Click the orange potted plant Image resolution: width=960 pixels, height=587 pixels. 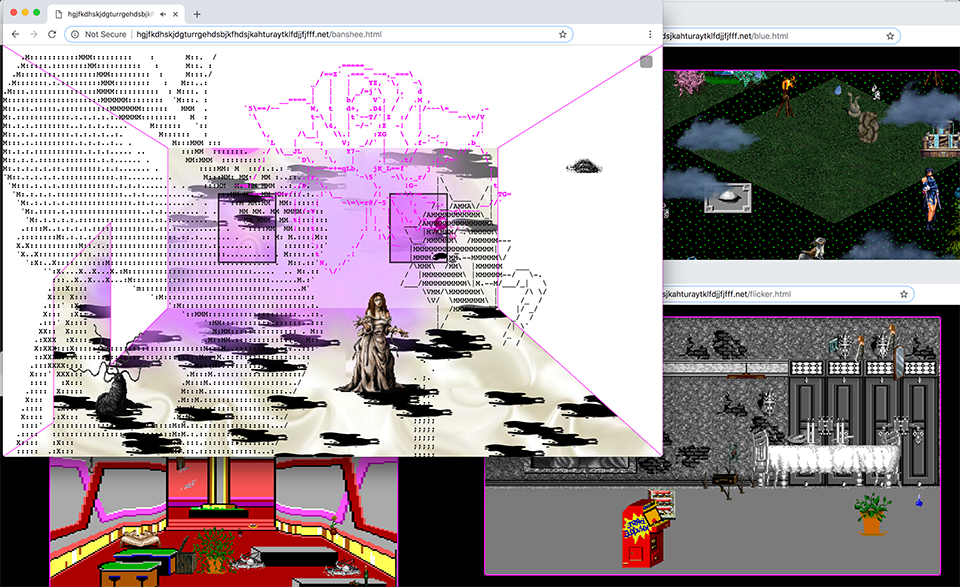(x=872, y=514)
